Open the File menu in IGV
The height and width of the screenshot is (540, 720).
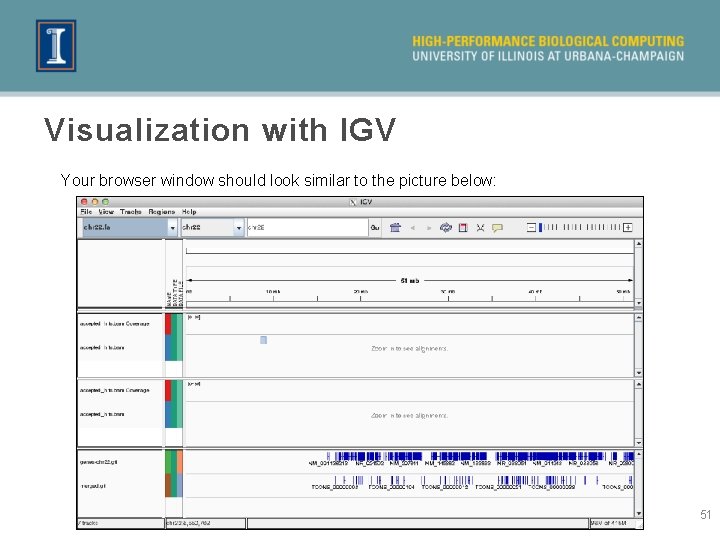click(86, 212)
